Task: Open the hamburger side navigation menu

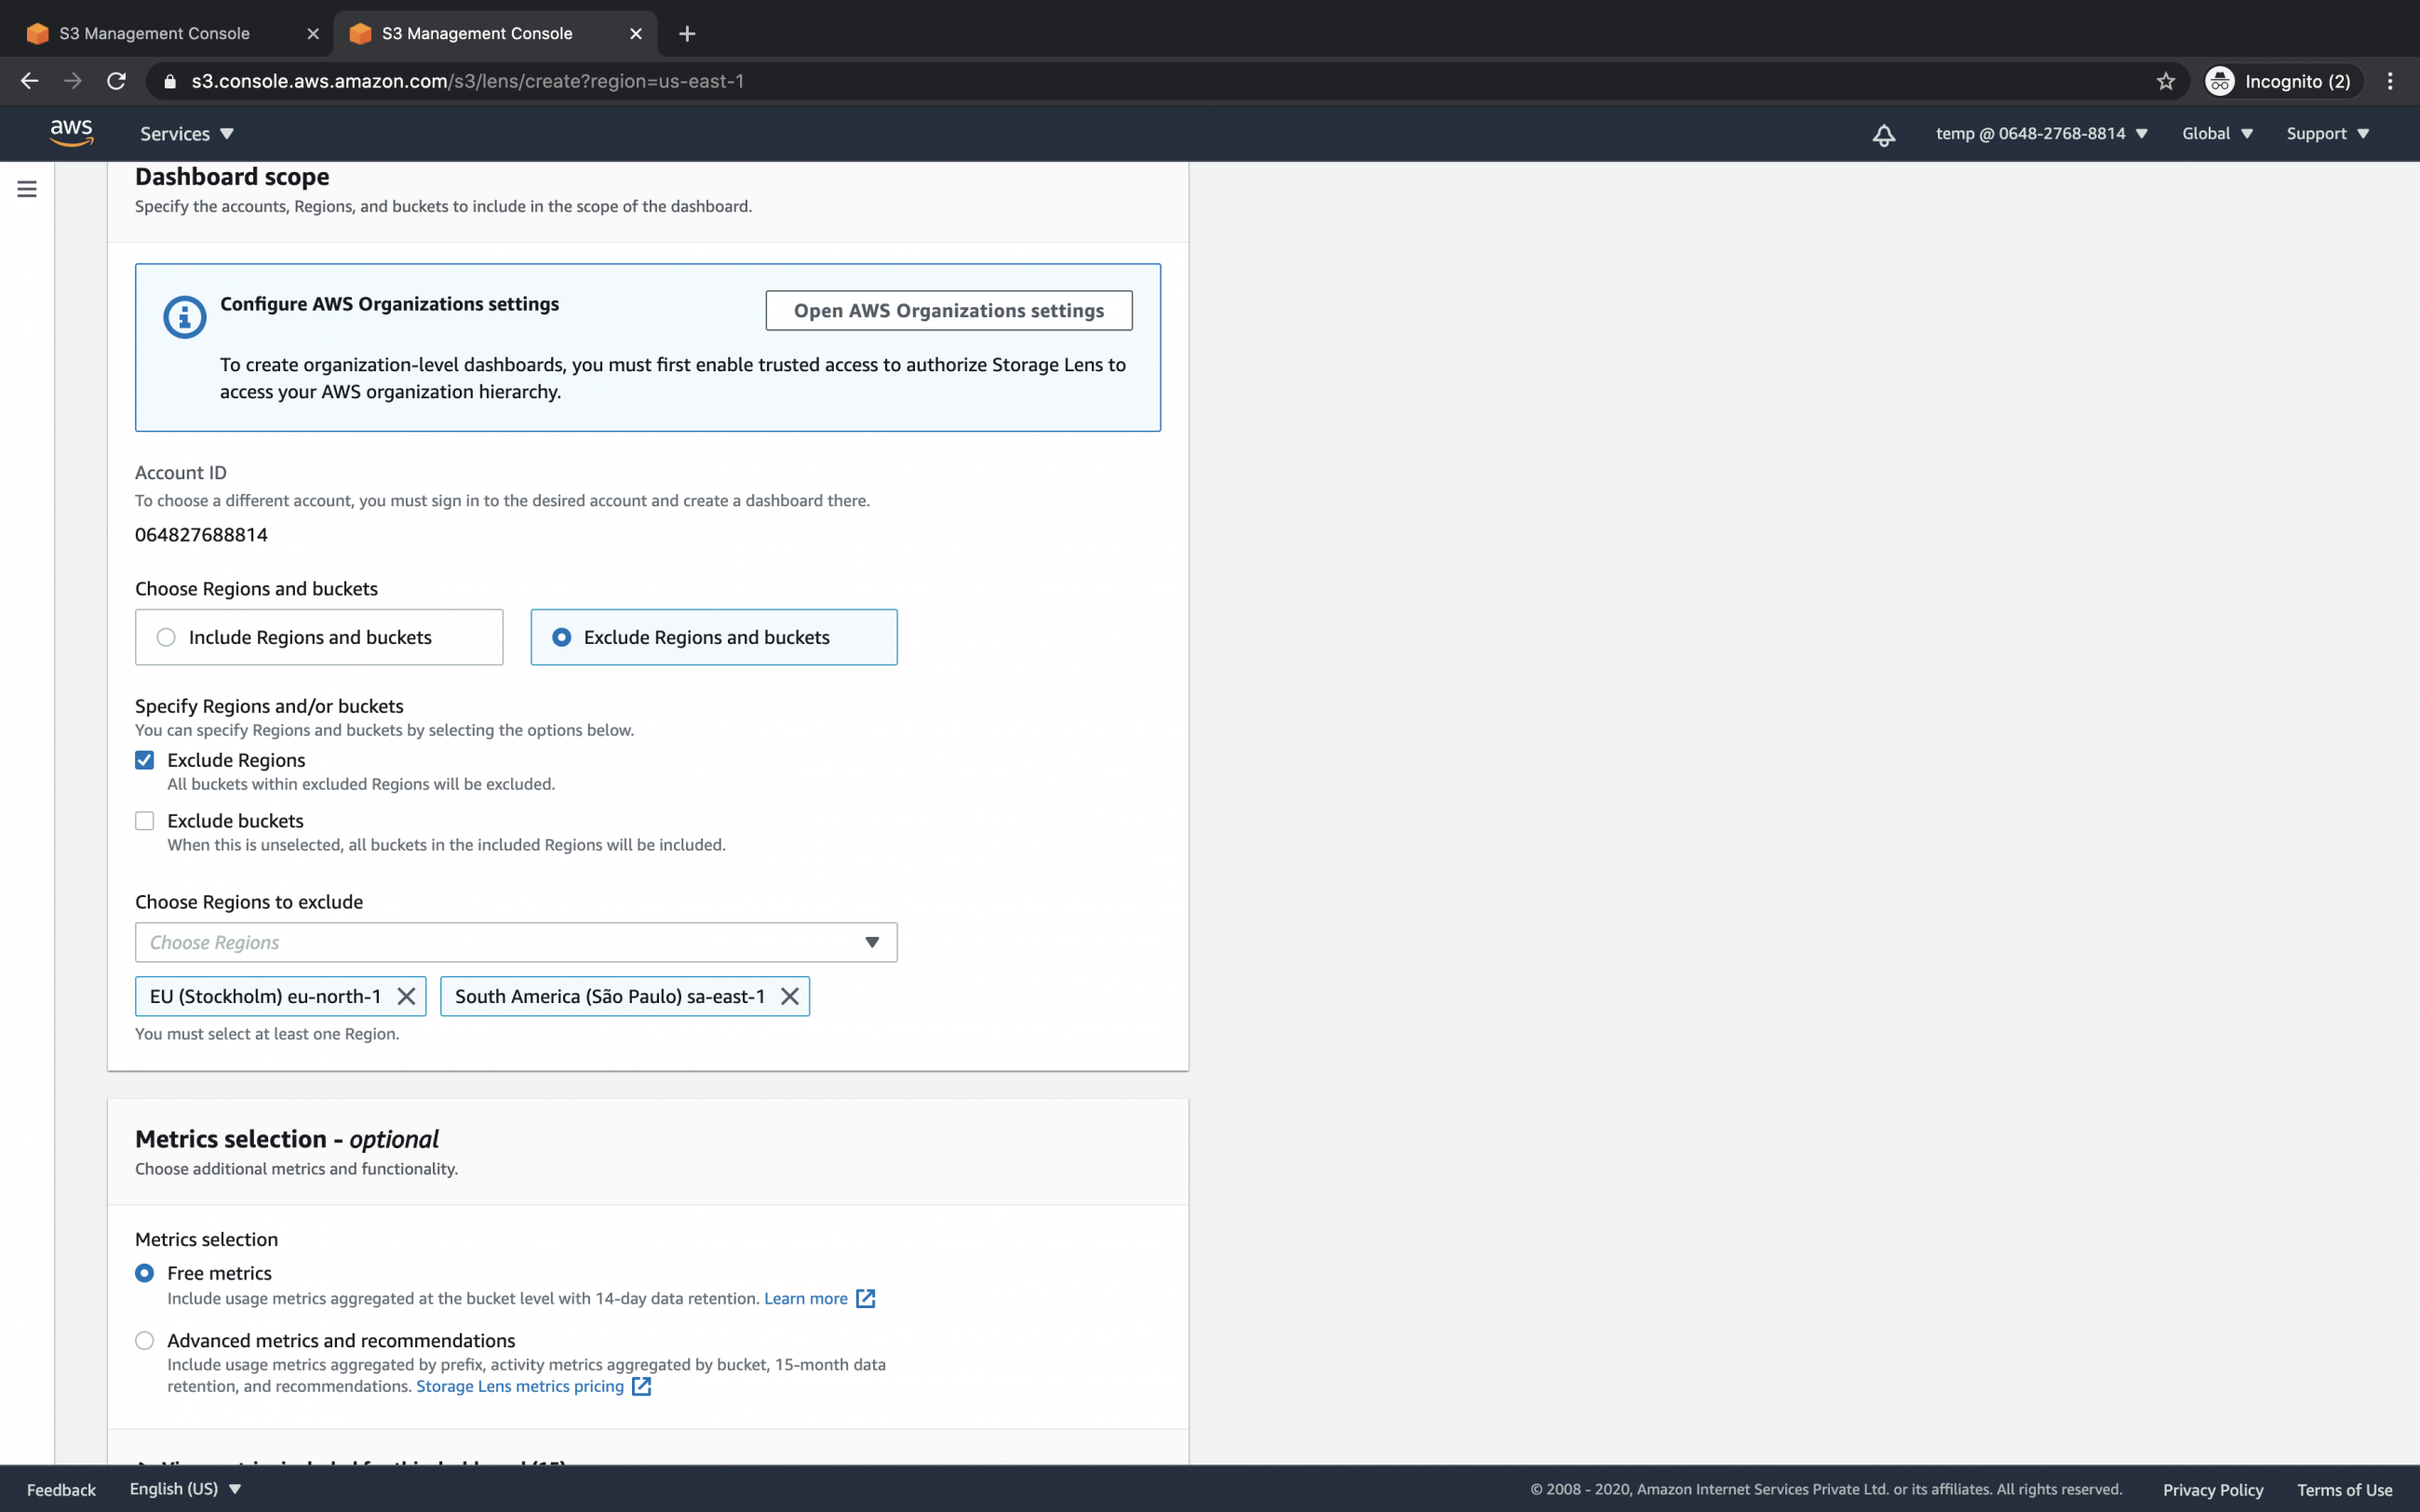Action: [27, 189]
